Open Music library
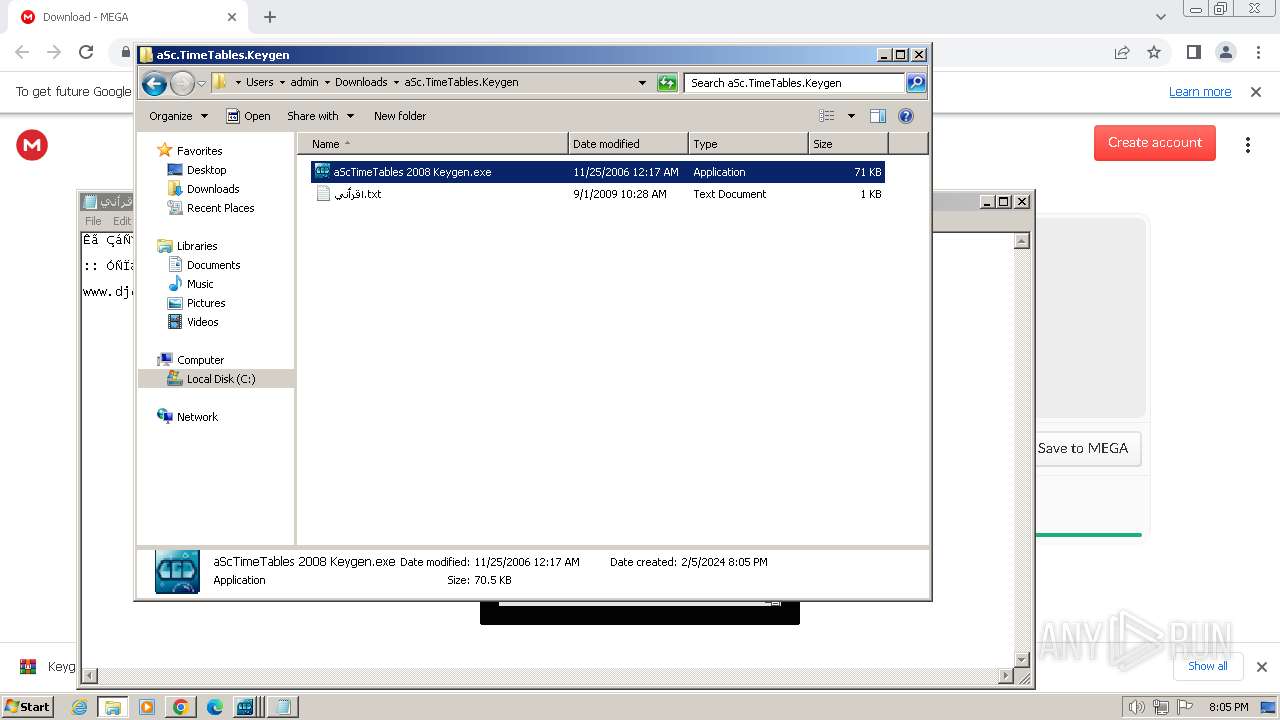 pyautogui.click(x=200, y=284)
